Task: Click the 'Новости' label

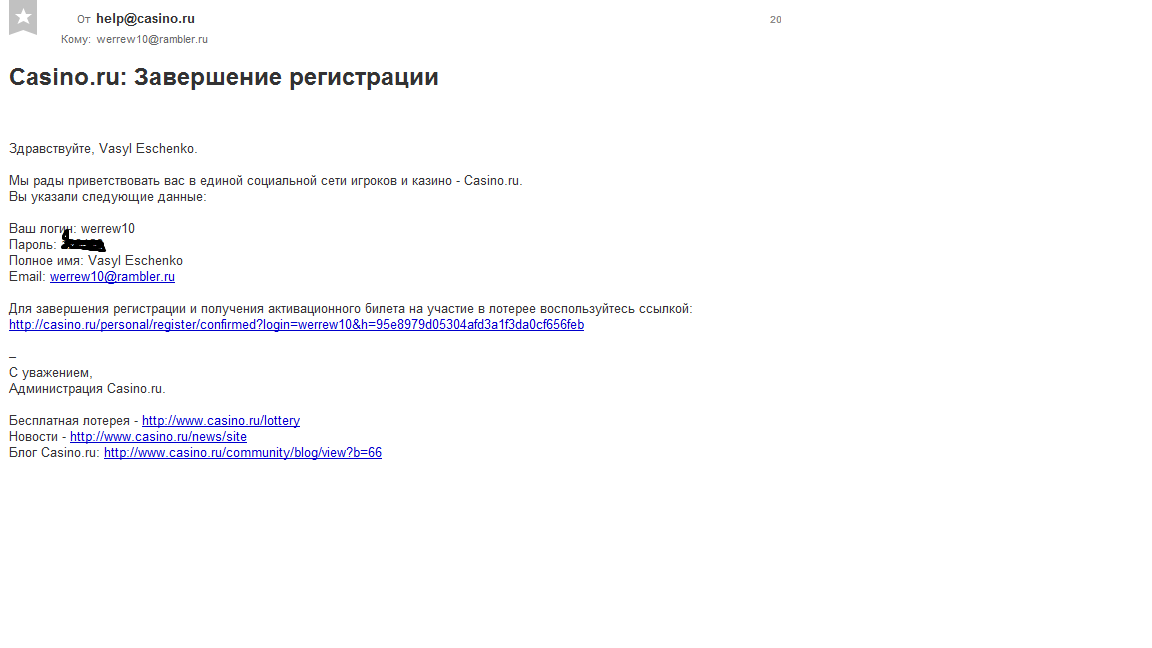Action: click(x=33, y=437)
